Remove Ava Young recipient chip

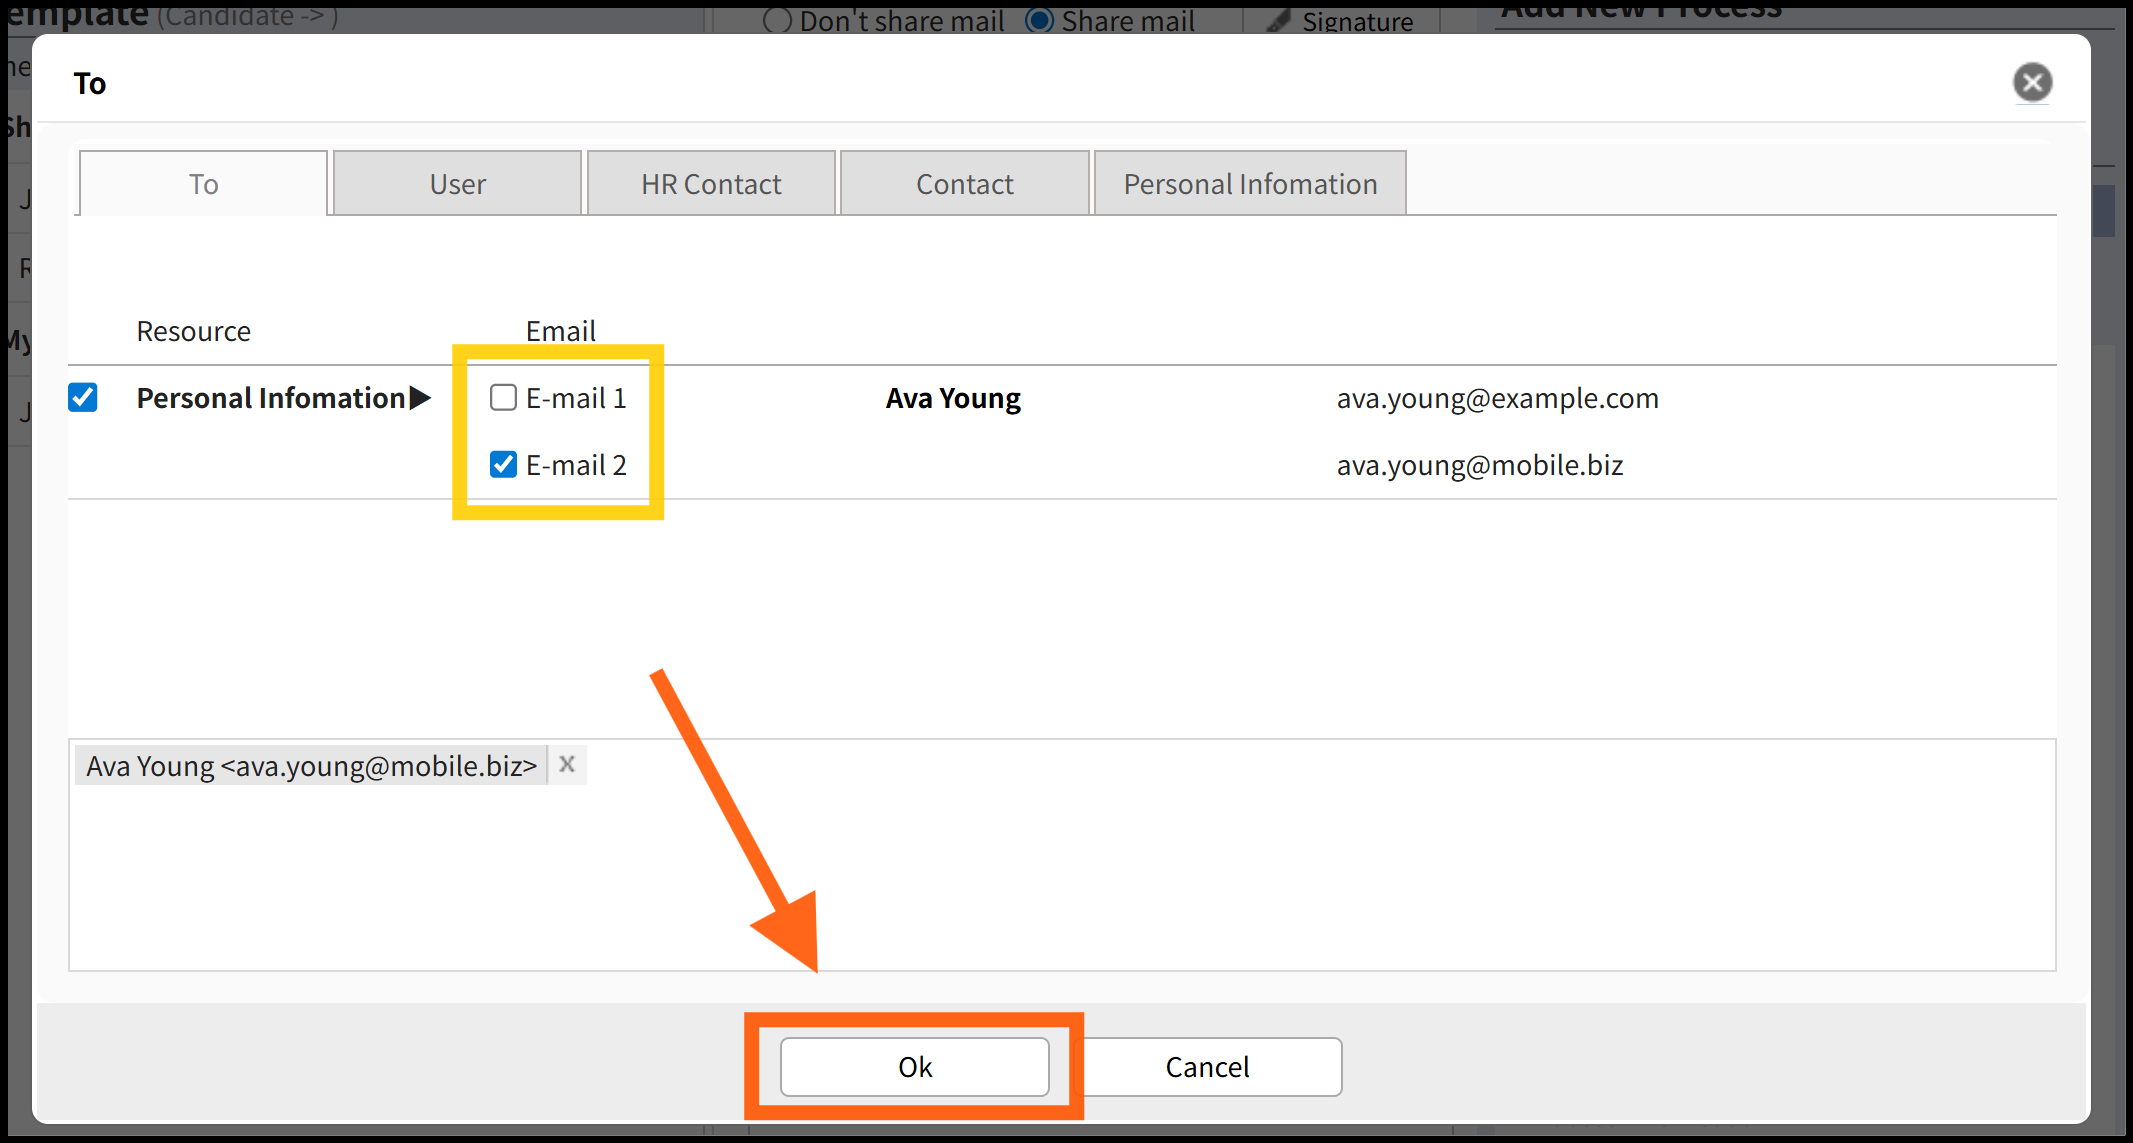click(x=567, y=765)
